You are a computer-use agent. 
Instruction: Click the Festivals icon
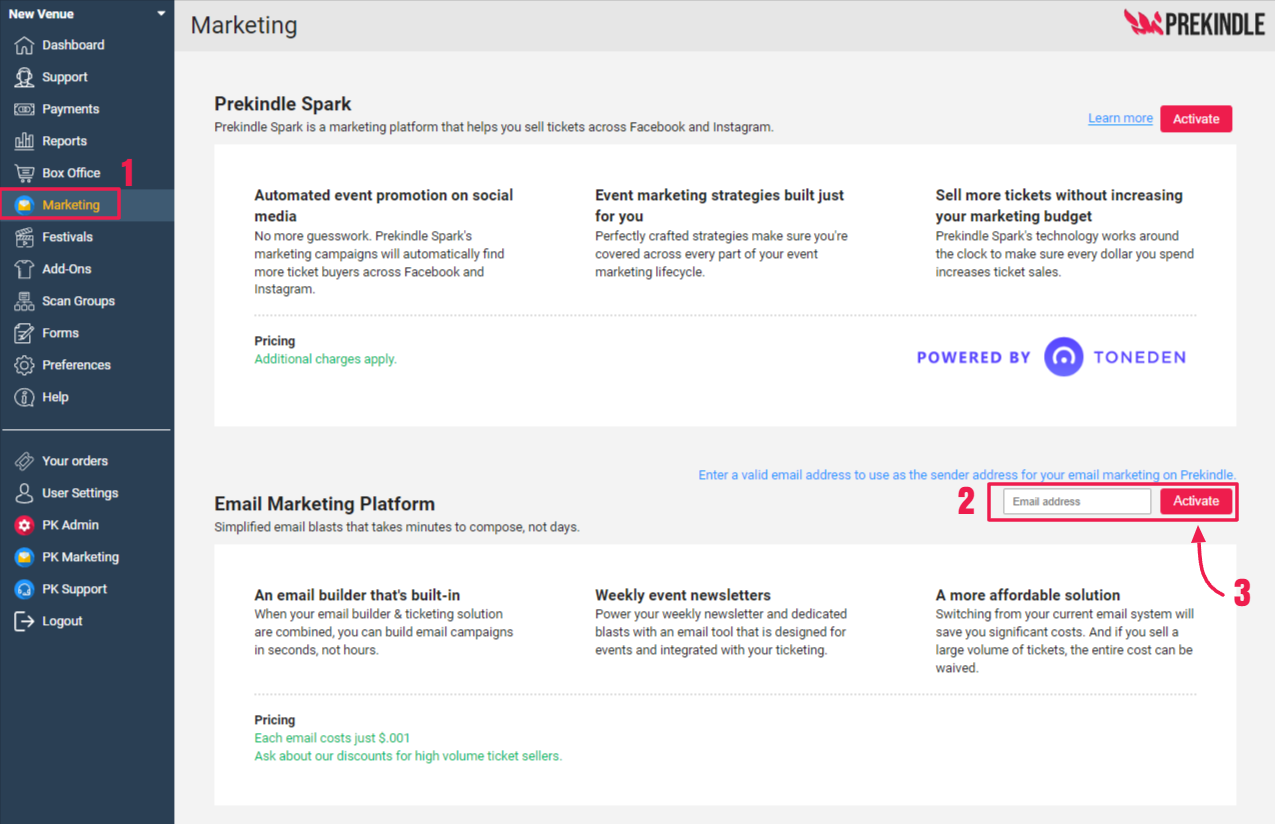coord(24,237)
